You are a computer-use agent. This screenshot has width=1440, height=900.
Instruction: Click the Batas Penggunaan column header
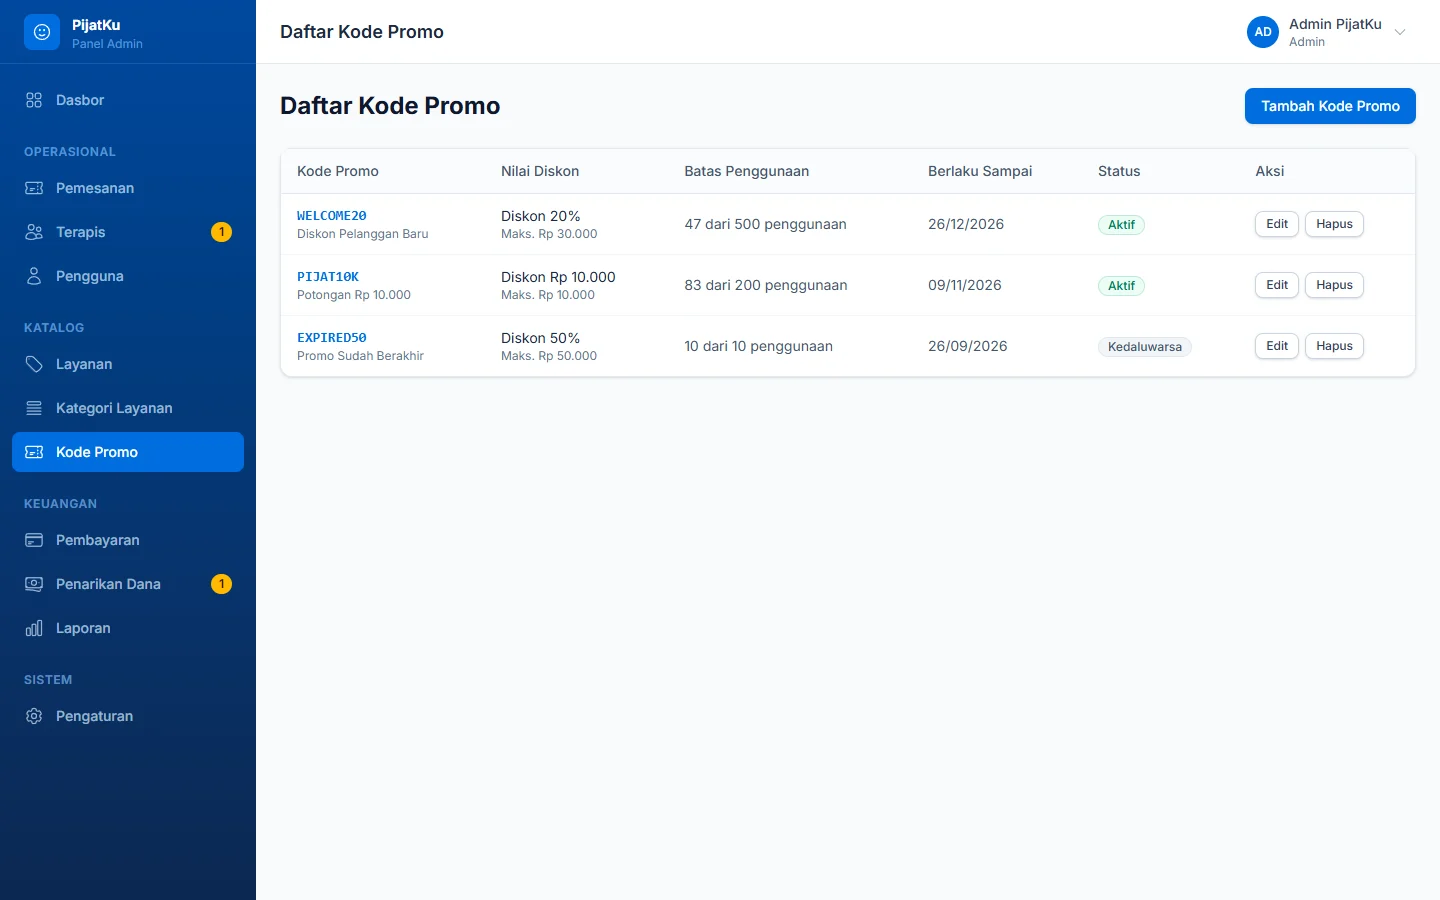pos(746,171)
